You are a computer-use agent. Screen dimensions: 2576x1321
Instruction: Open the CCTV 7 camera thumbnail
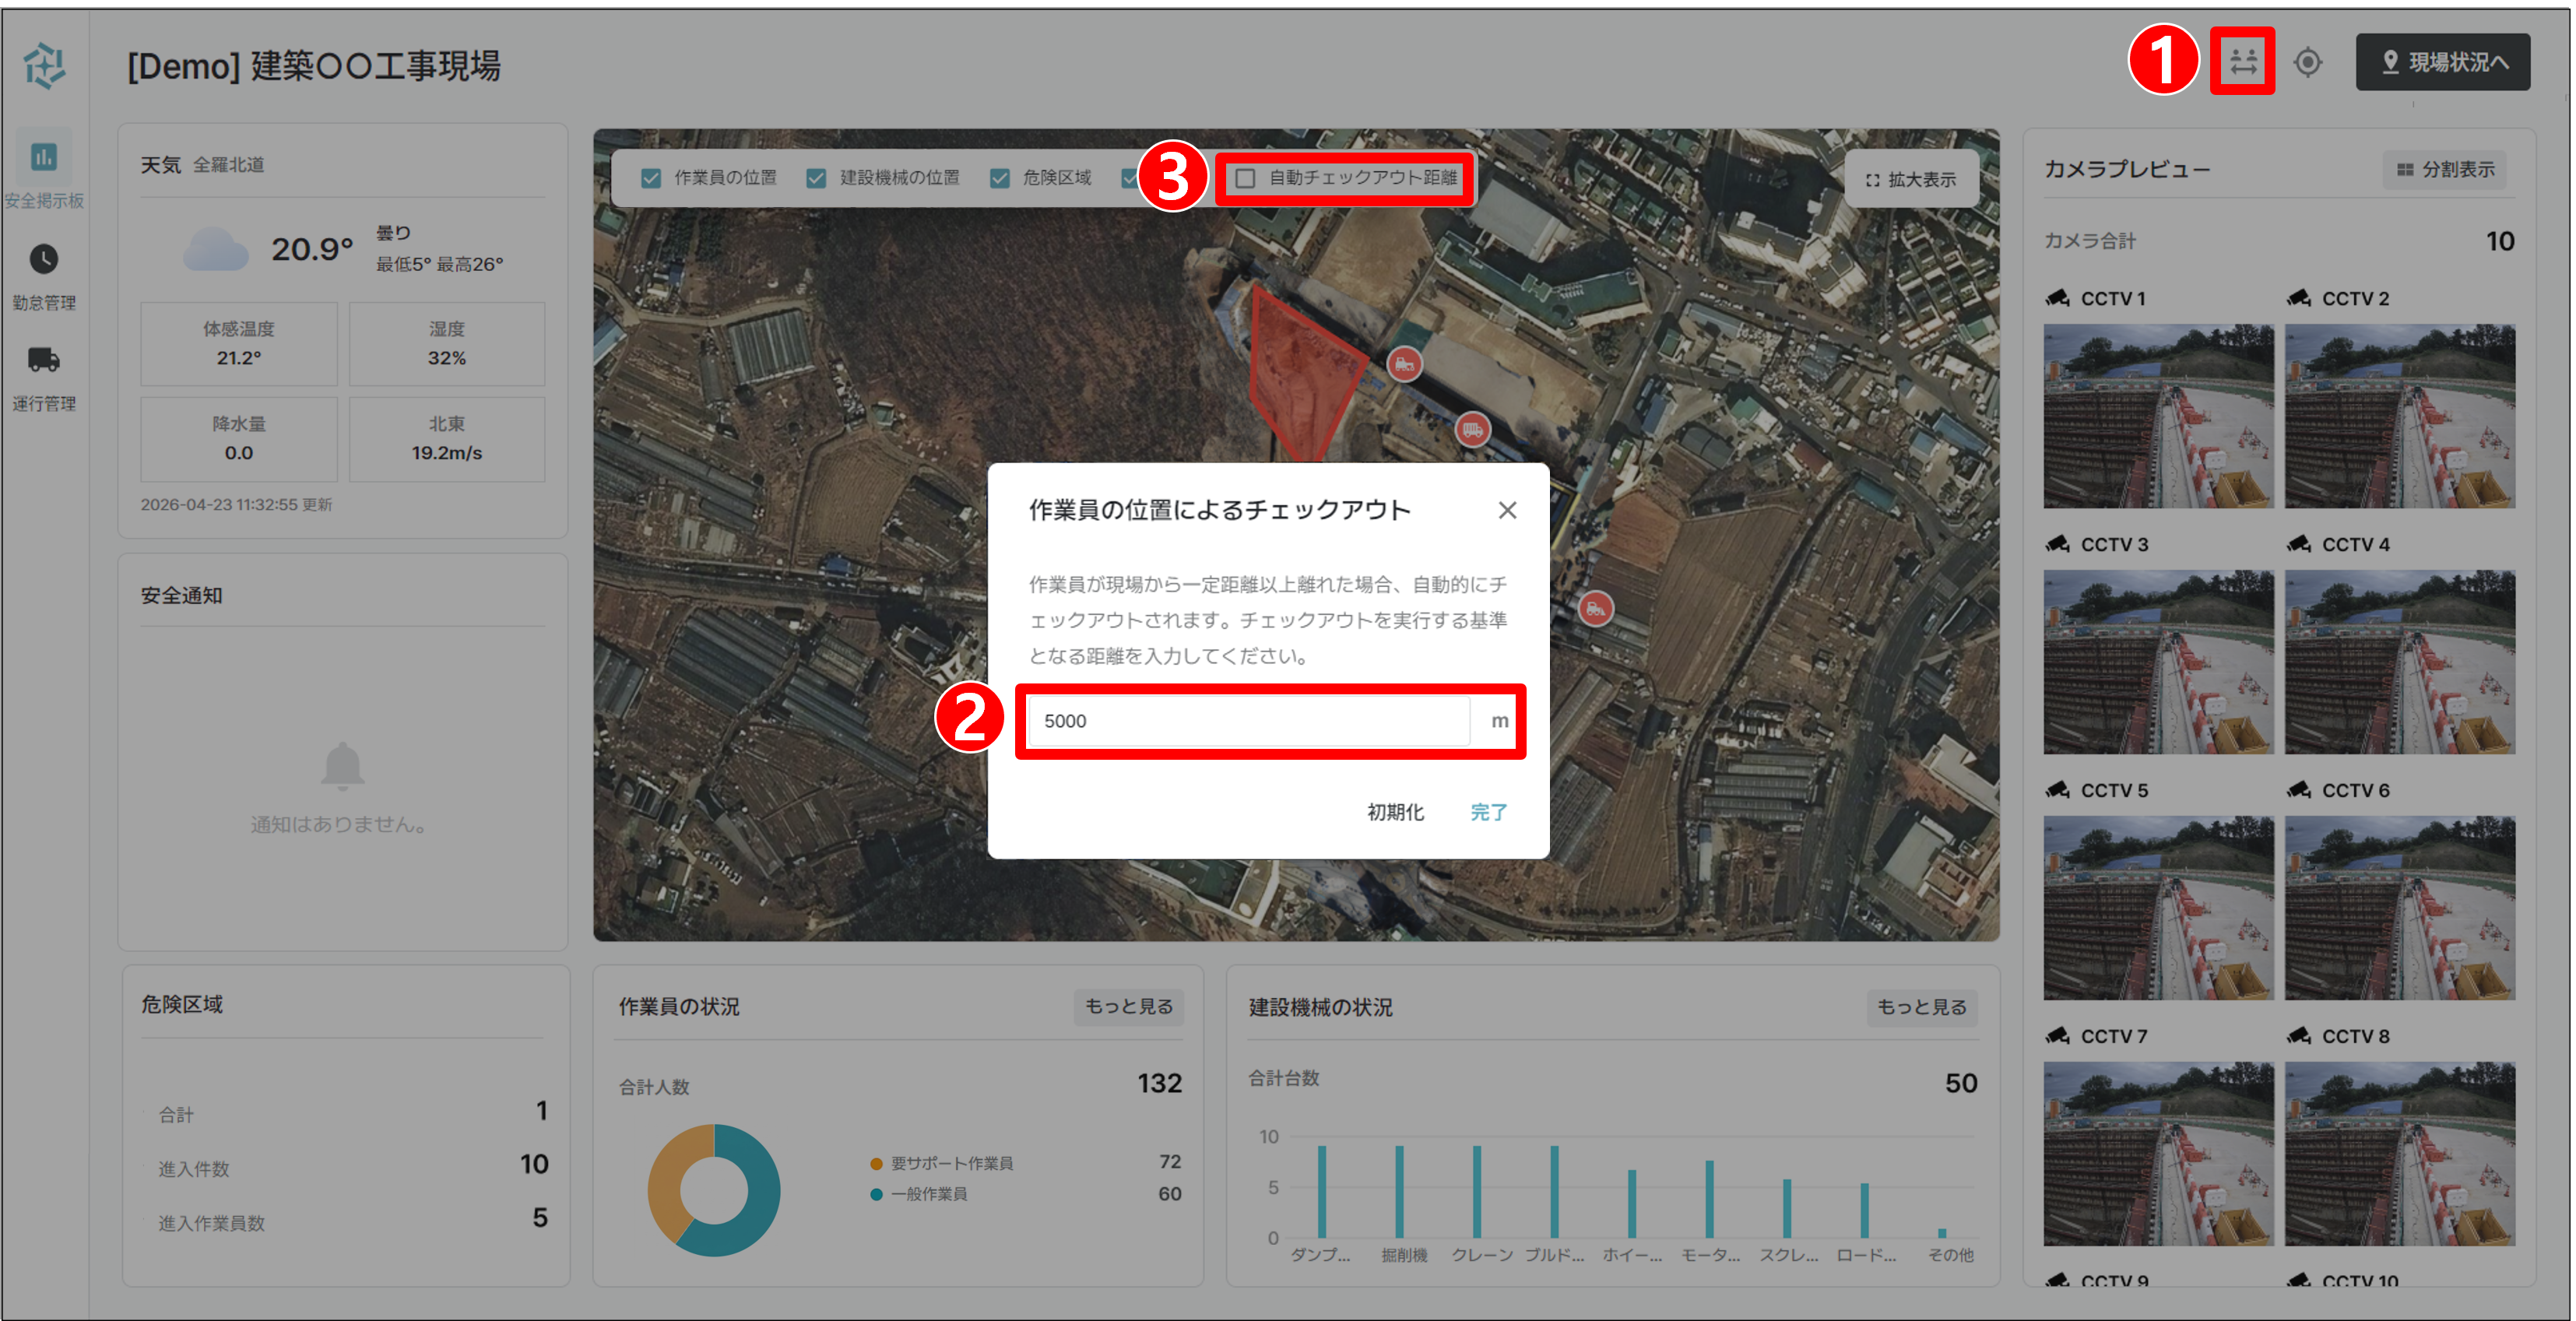pyautogui.click(x=2158, y=1154)
